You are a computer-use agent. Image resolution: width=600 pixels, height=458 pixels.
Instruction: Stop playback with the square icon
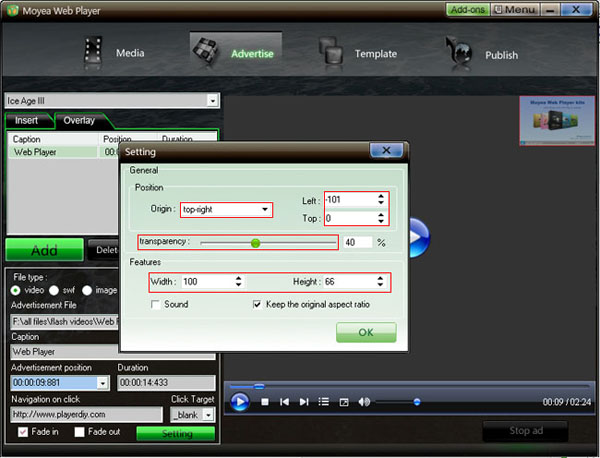coord(265,402)
